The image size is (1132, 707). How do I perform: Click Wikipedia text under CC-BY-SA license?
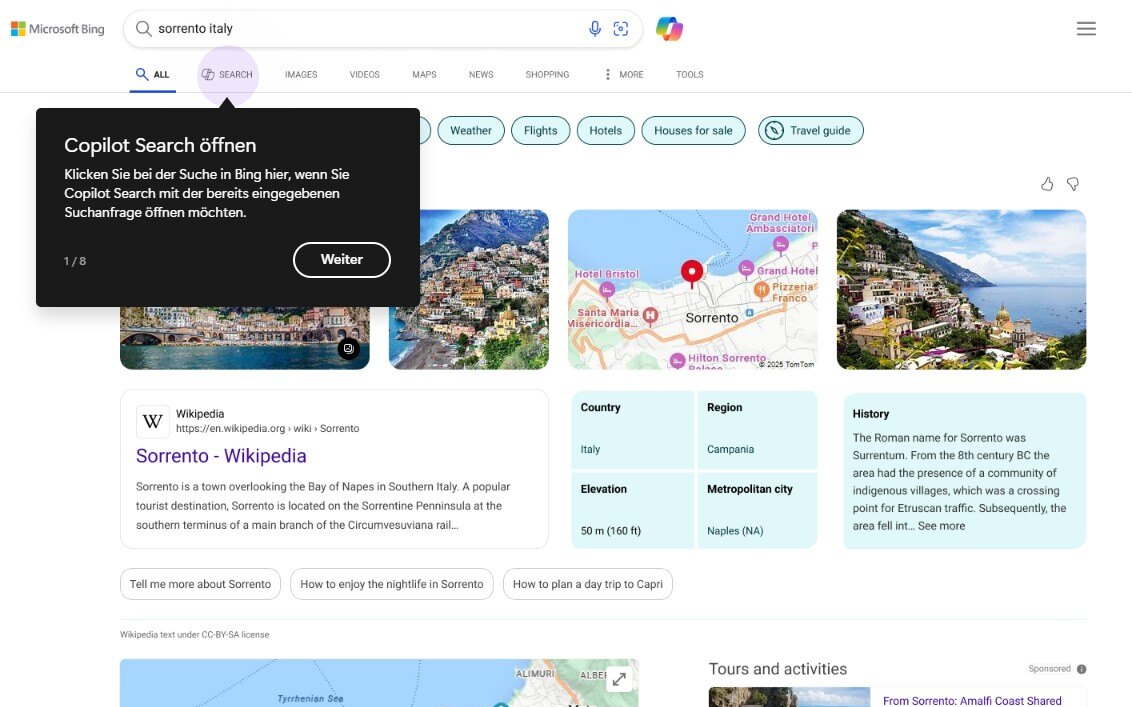194,635
